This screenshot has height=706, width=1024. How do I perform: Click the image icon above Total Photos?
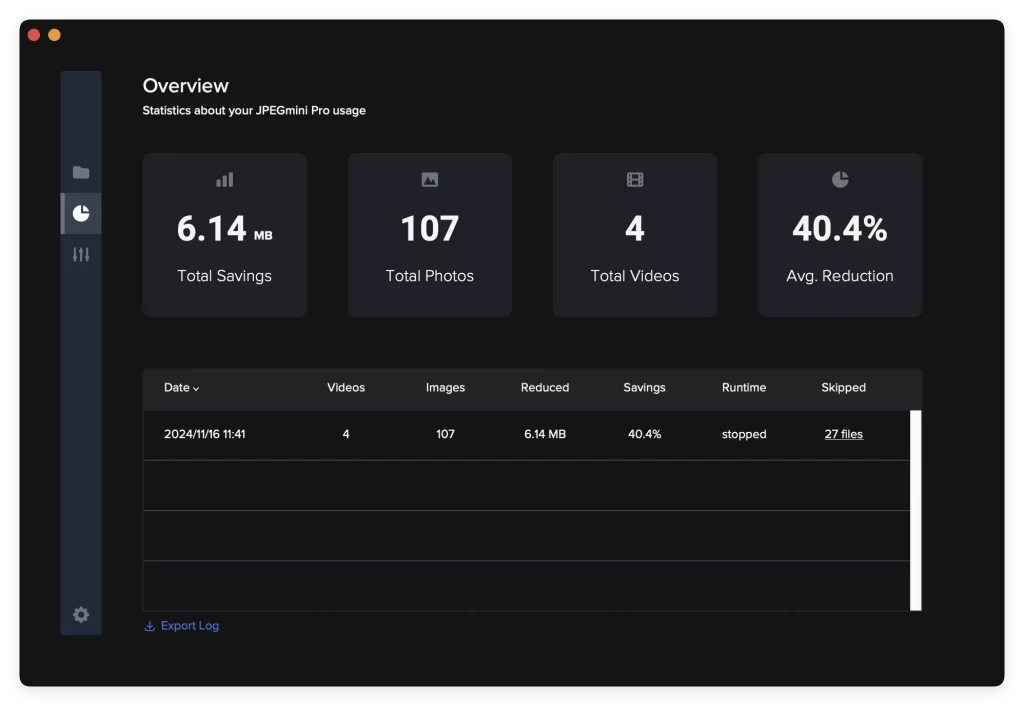click(430, 180)
